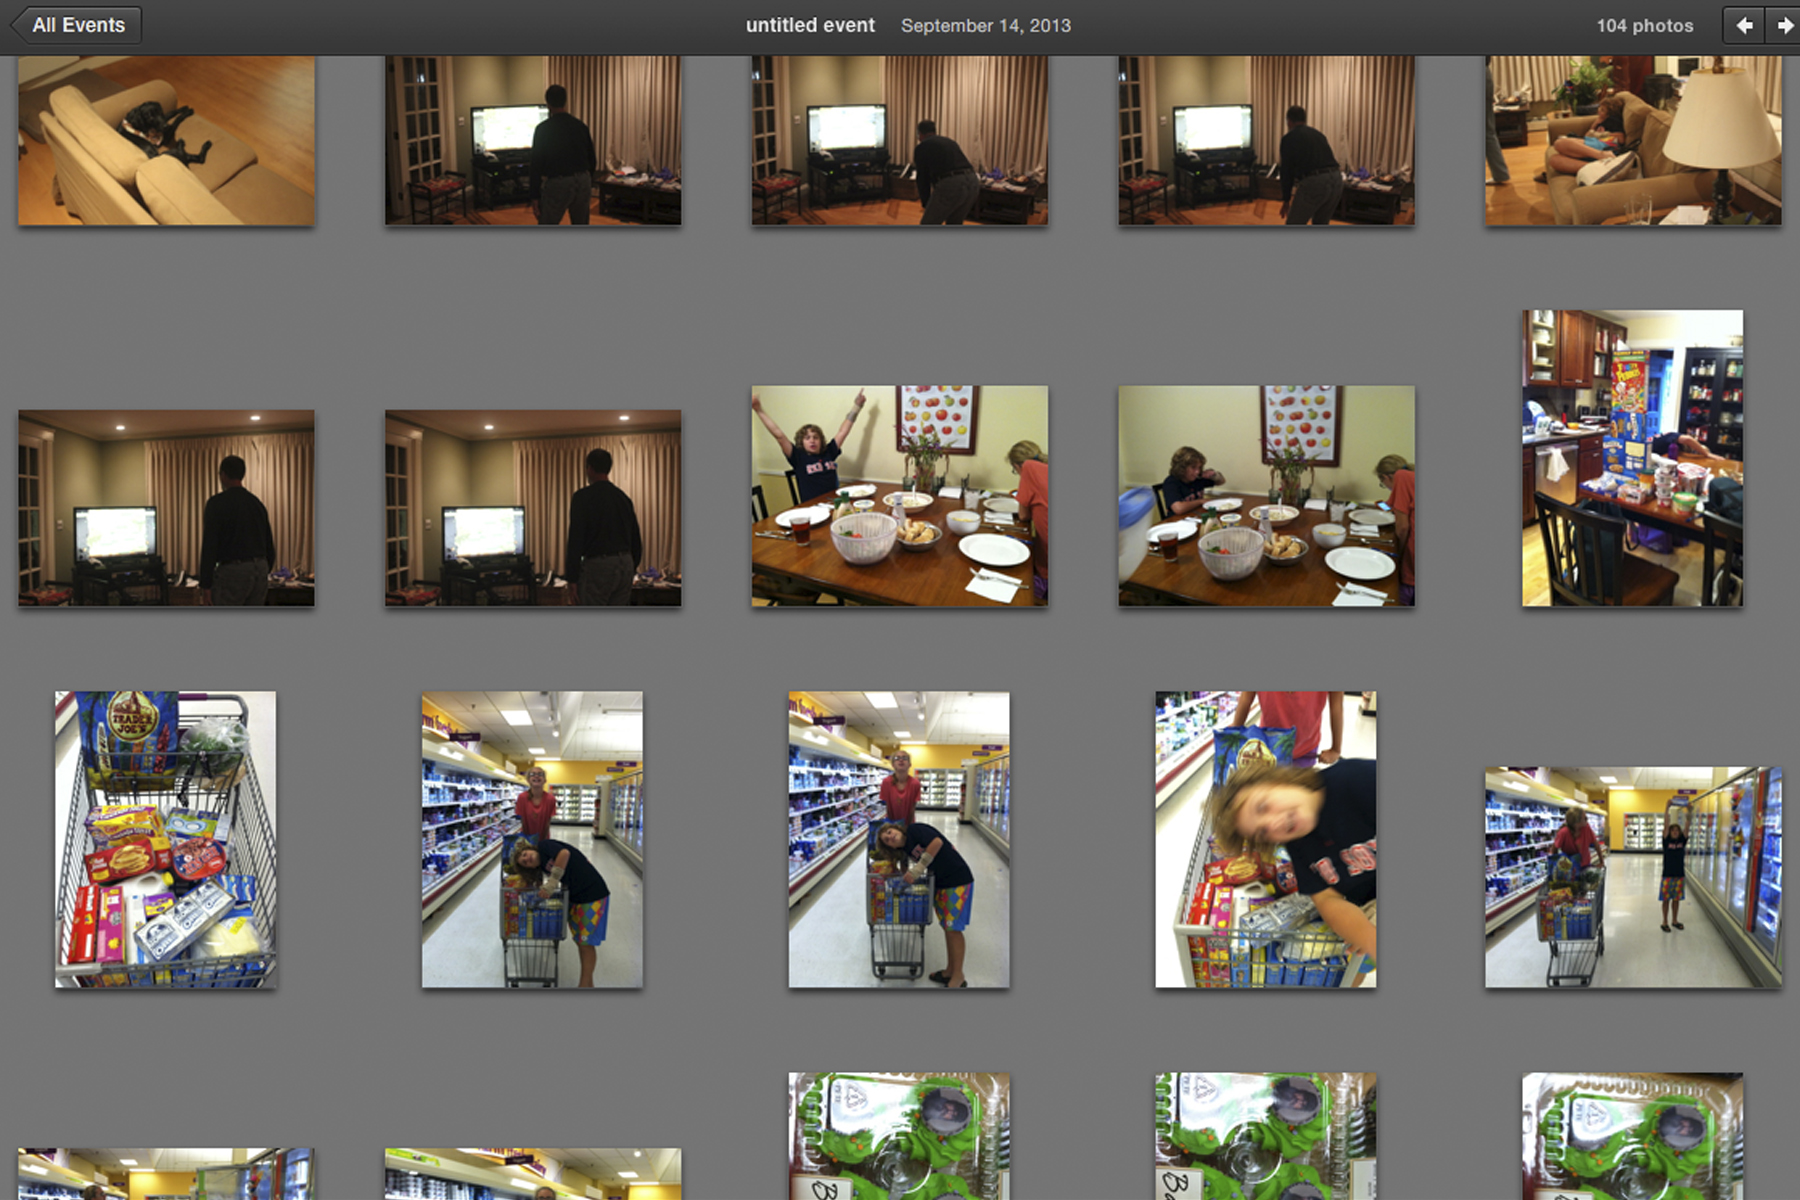The image size is (1800, 1200).
Task: Go back to All Events
Action: click(77, 25)
